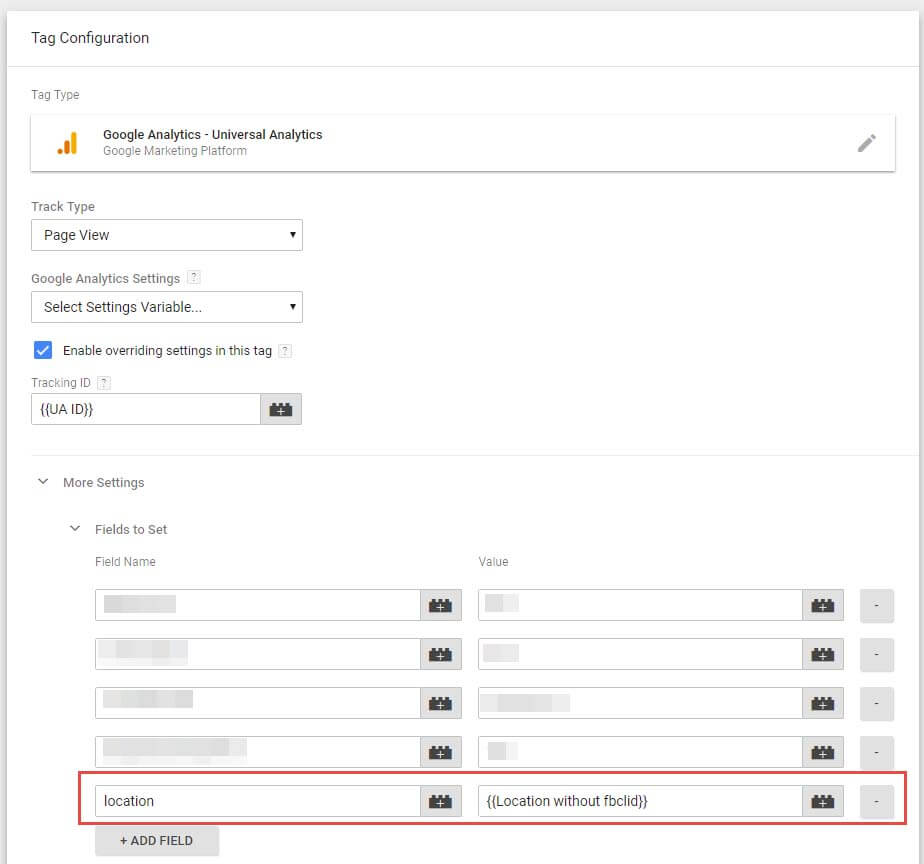Collapse the More Settings section
924x864 pixels.
pos(43,482)
